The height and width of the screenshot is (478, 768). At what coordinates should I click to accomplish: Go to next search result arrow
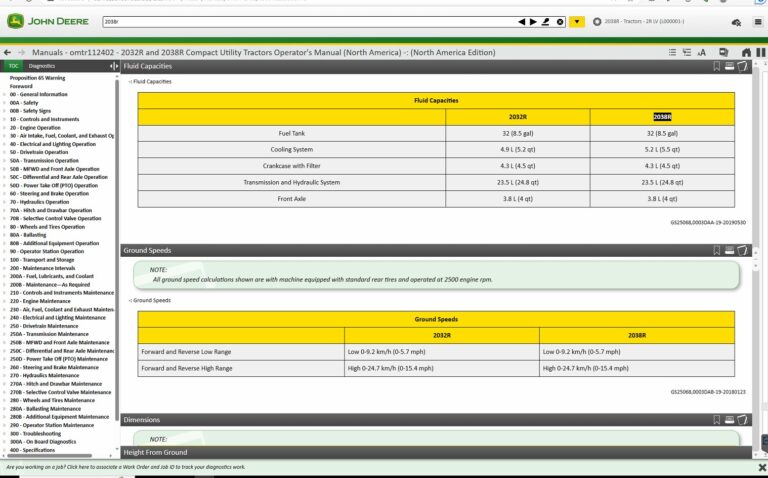(x=533, y=22)
